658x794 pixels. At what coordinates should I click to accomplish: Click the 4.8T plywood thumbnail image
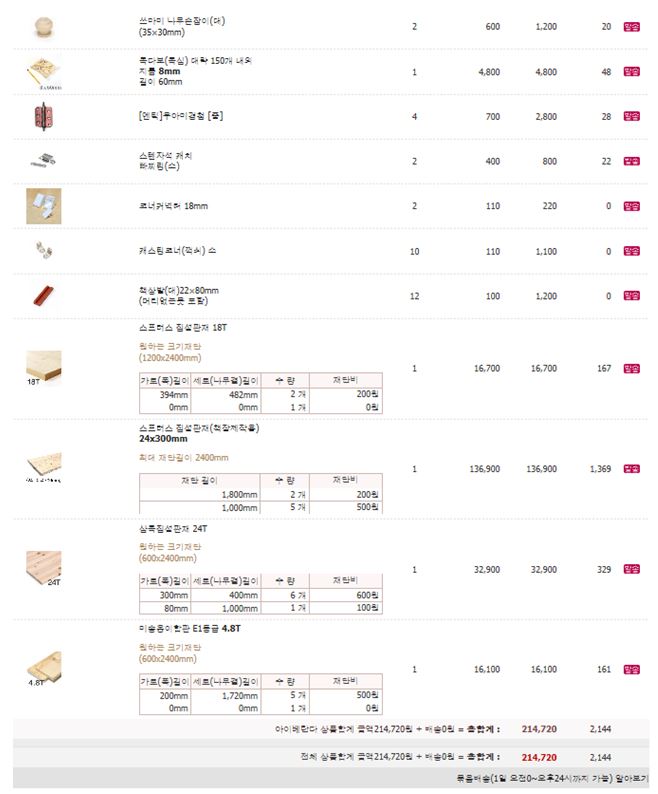tap(44, 669)
